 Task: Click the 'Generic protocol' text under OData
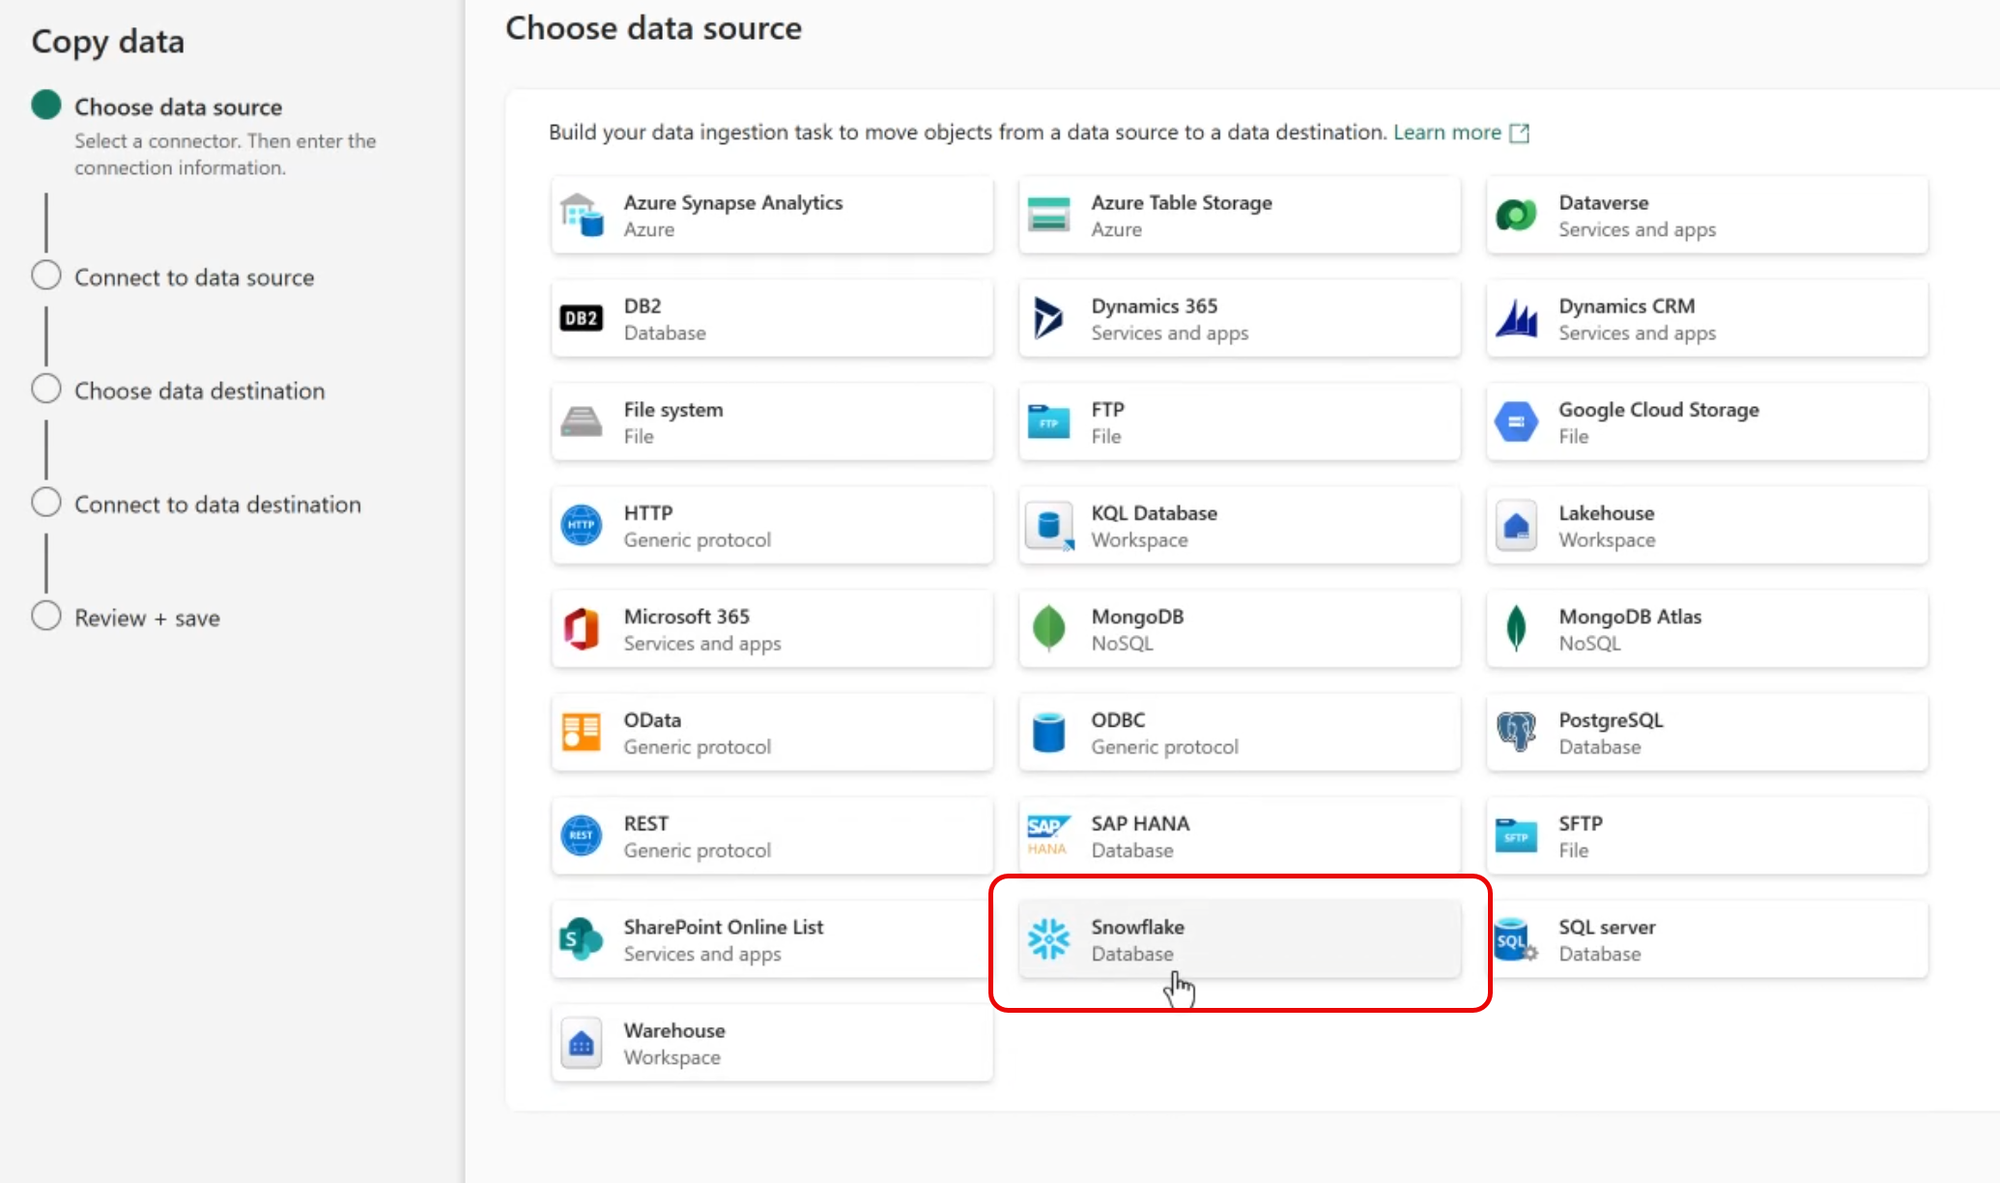pos(697,747)
